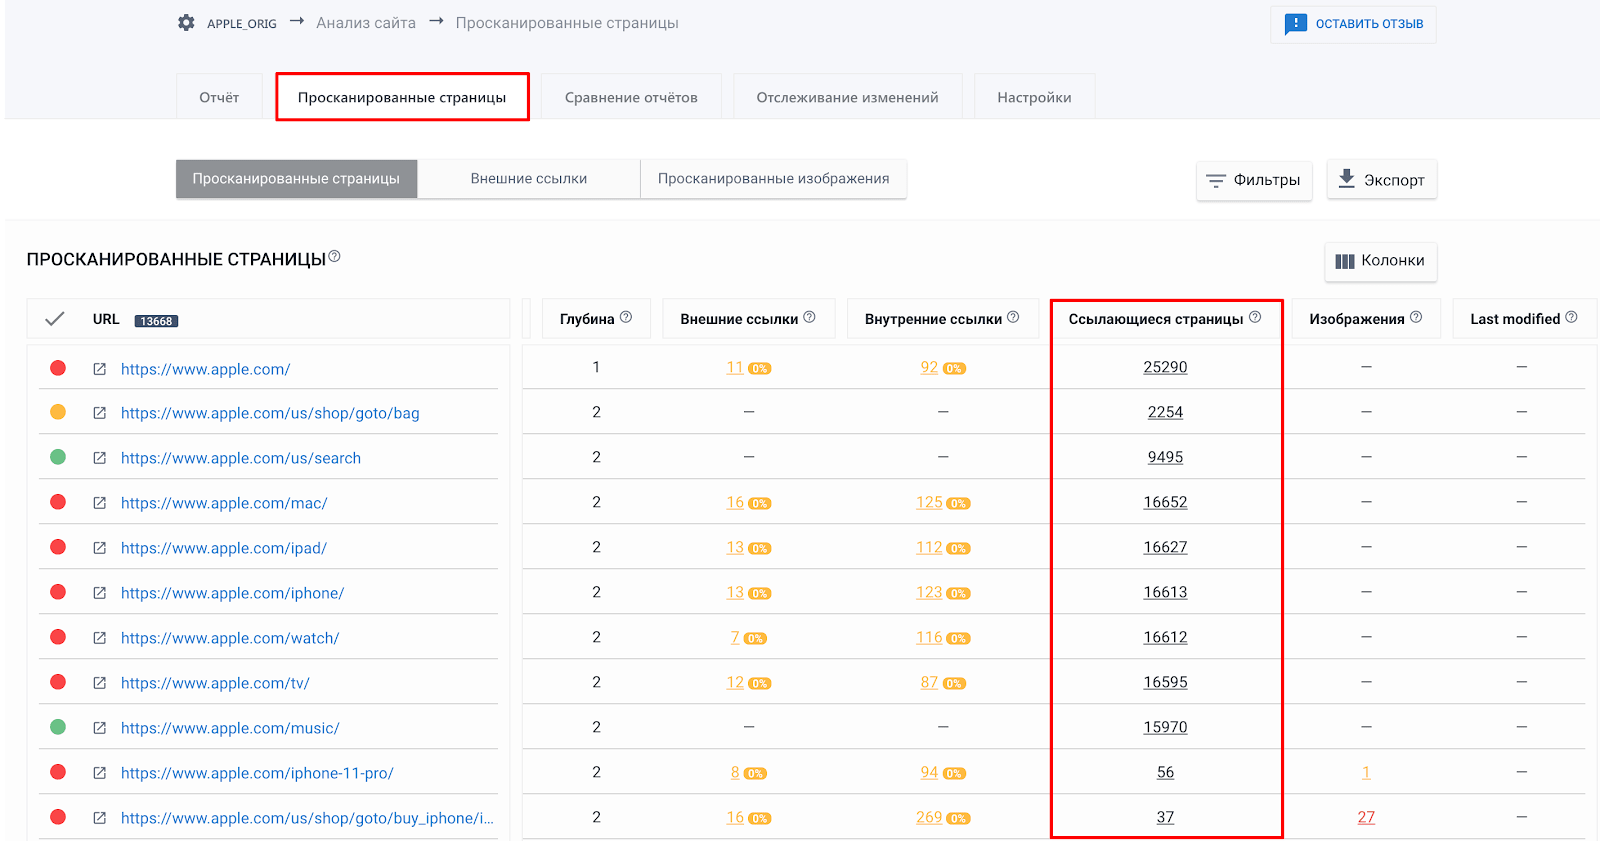This screenshot has height=841, width=1600.
Task: Click internal links value 269 in buy_iphone row
Action: point(929,817)
